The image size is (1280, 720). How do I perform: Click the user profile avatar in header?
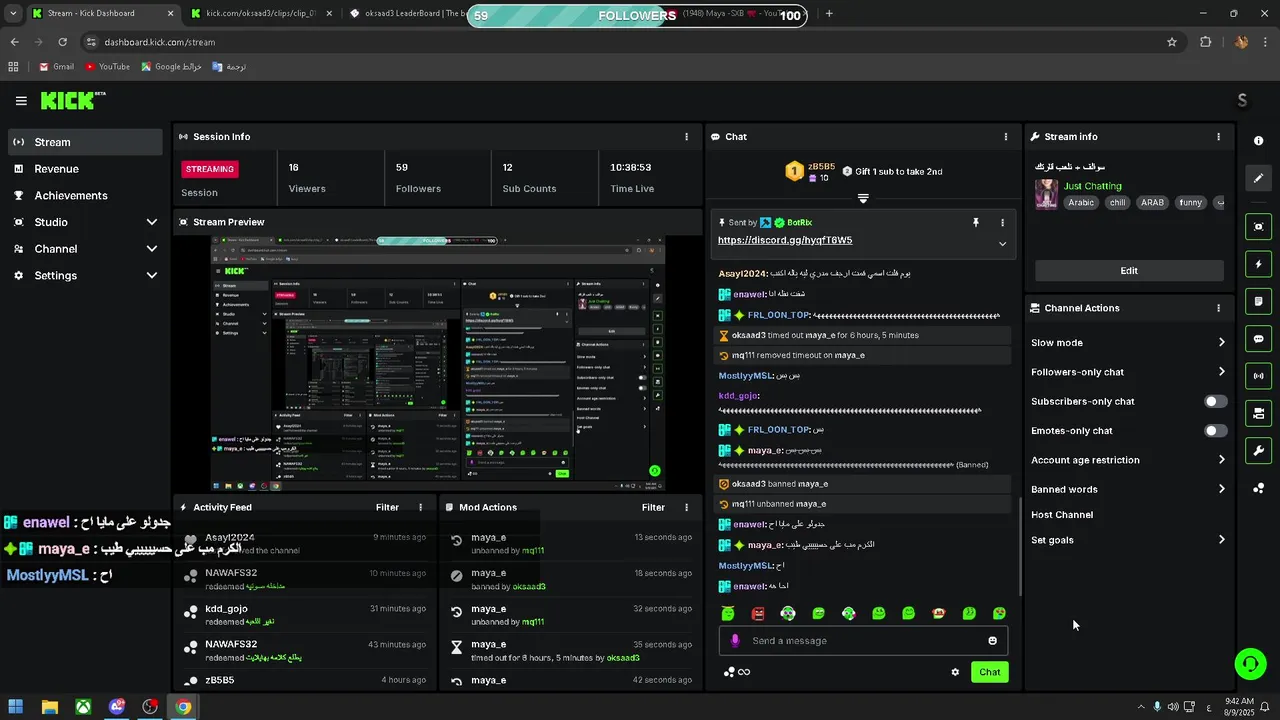1242,100
